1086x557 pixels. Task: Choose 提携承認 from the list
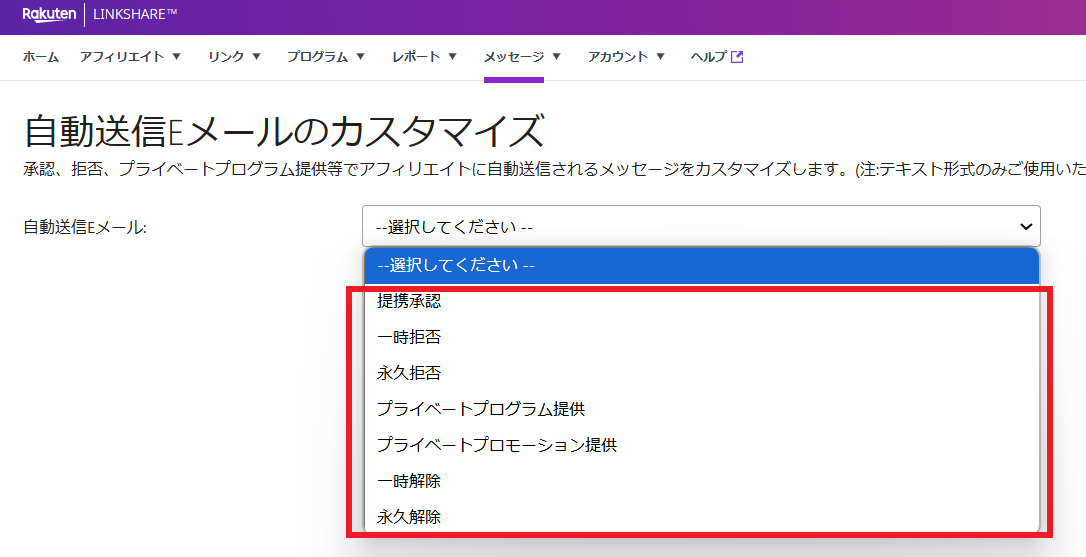point(409,301)
